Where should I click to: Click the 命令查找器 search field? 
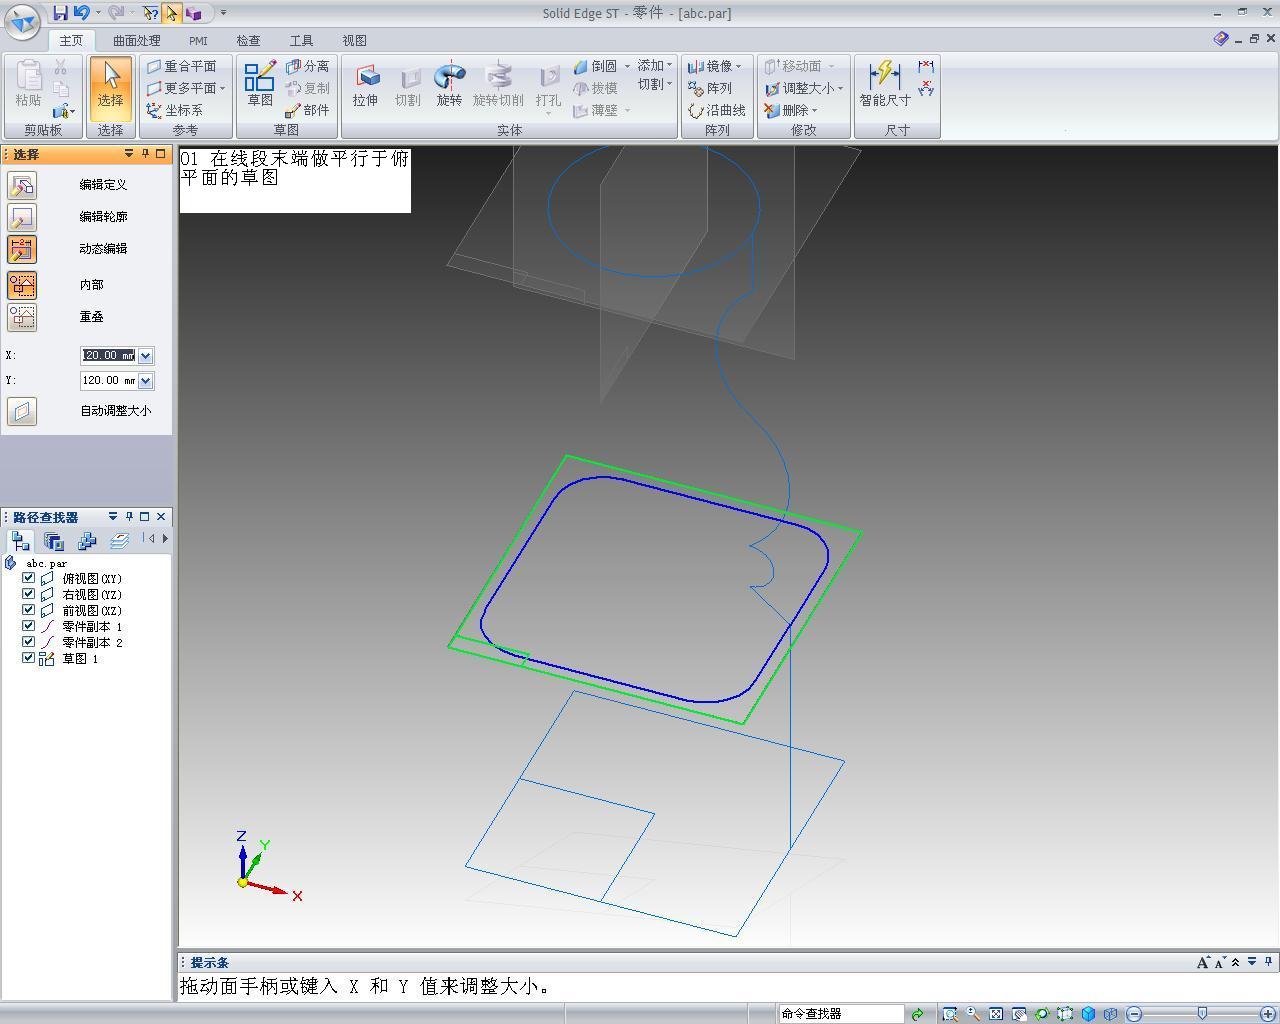tap(841, 1014)
